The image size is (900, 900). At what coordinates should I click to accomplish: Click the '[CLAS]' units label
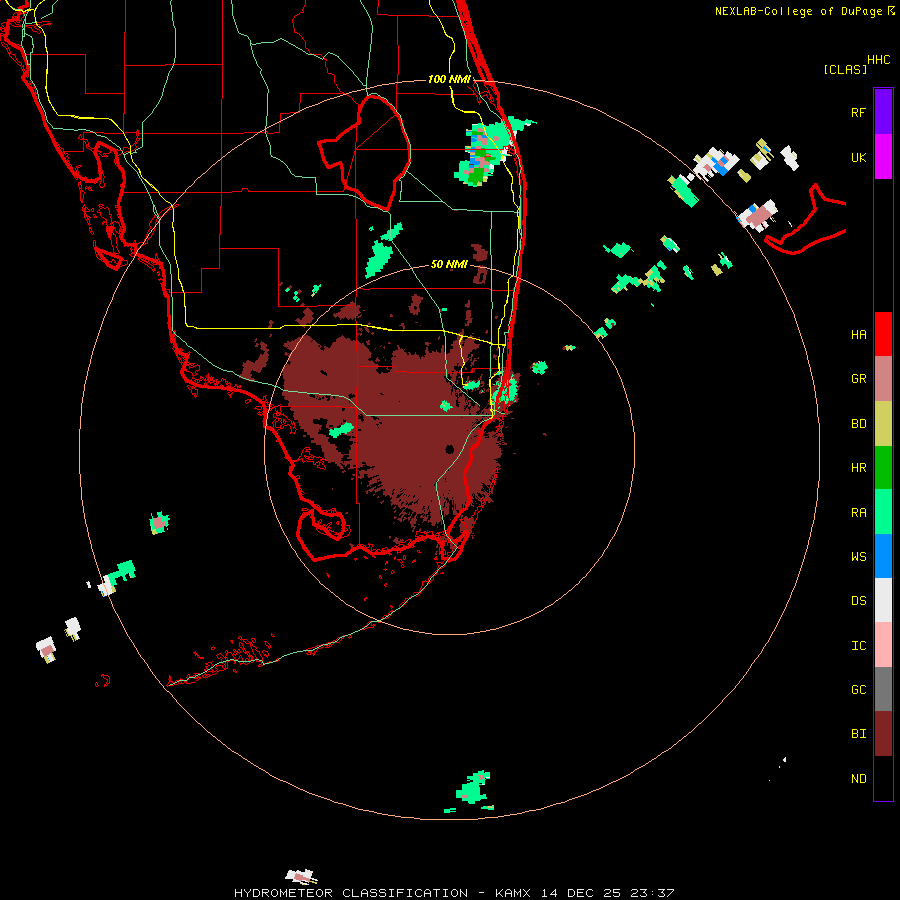click(845, 69)
